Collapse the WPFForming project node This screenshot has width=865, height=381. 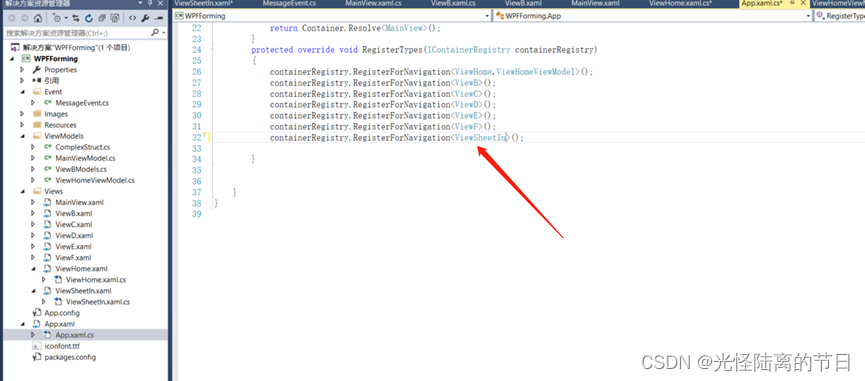click(12, 58)
